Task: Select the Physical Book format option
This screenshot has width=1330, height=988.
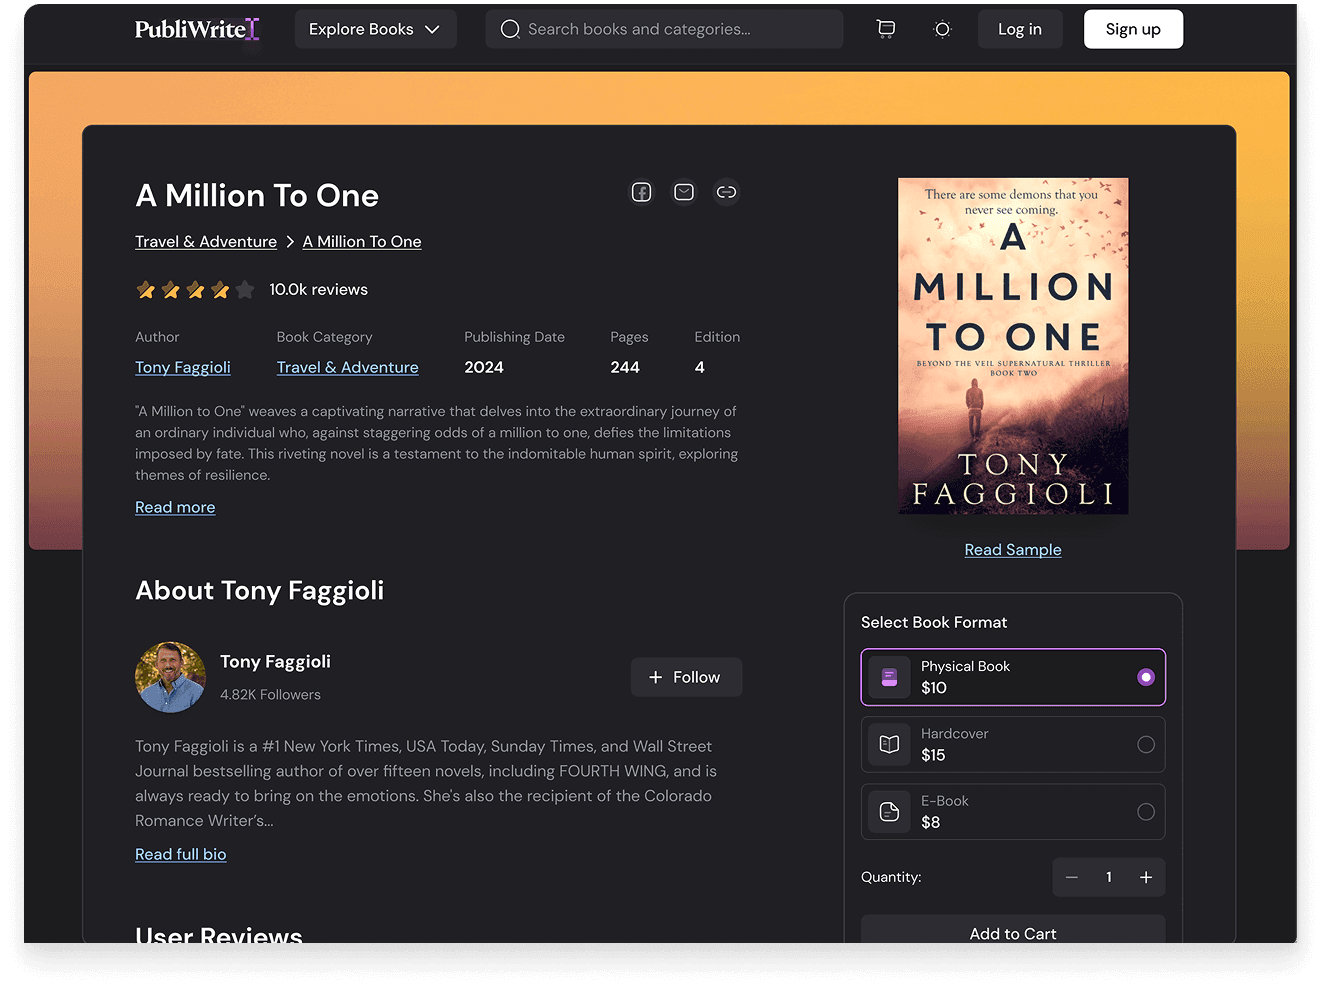Action: 1012,677
